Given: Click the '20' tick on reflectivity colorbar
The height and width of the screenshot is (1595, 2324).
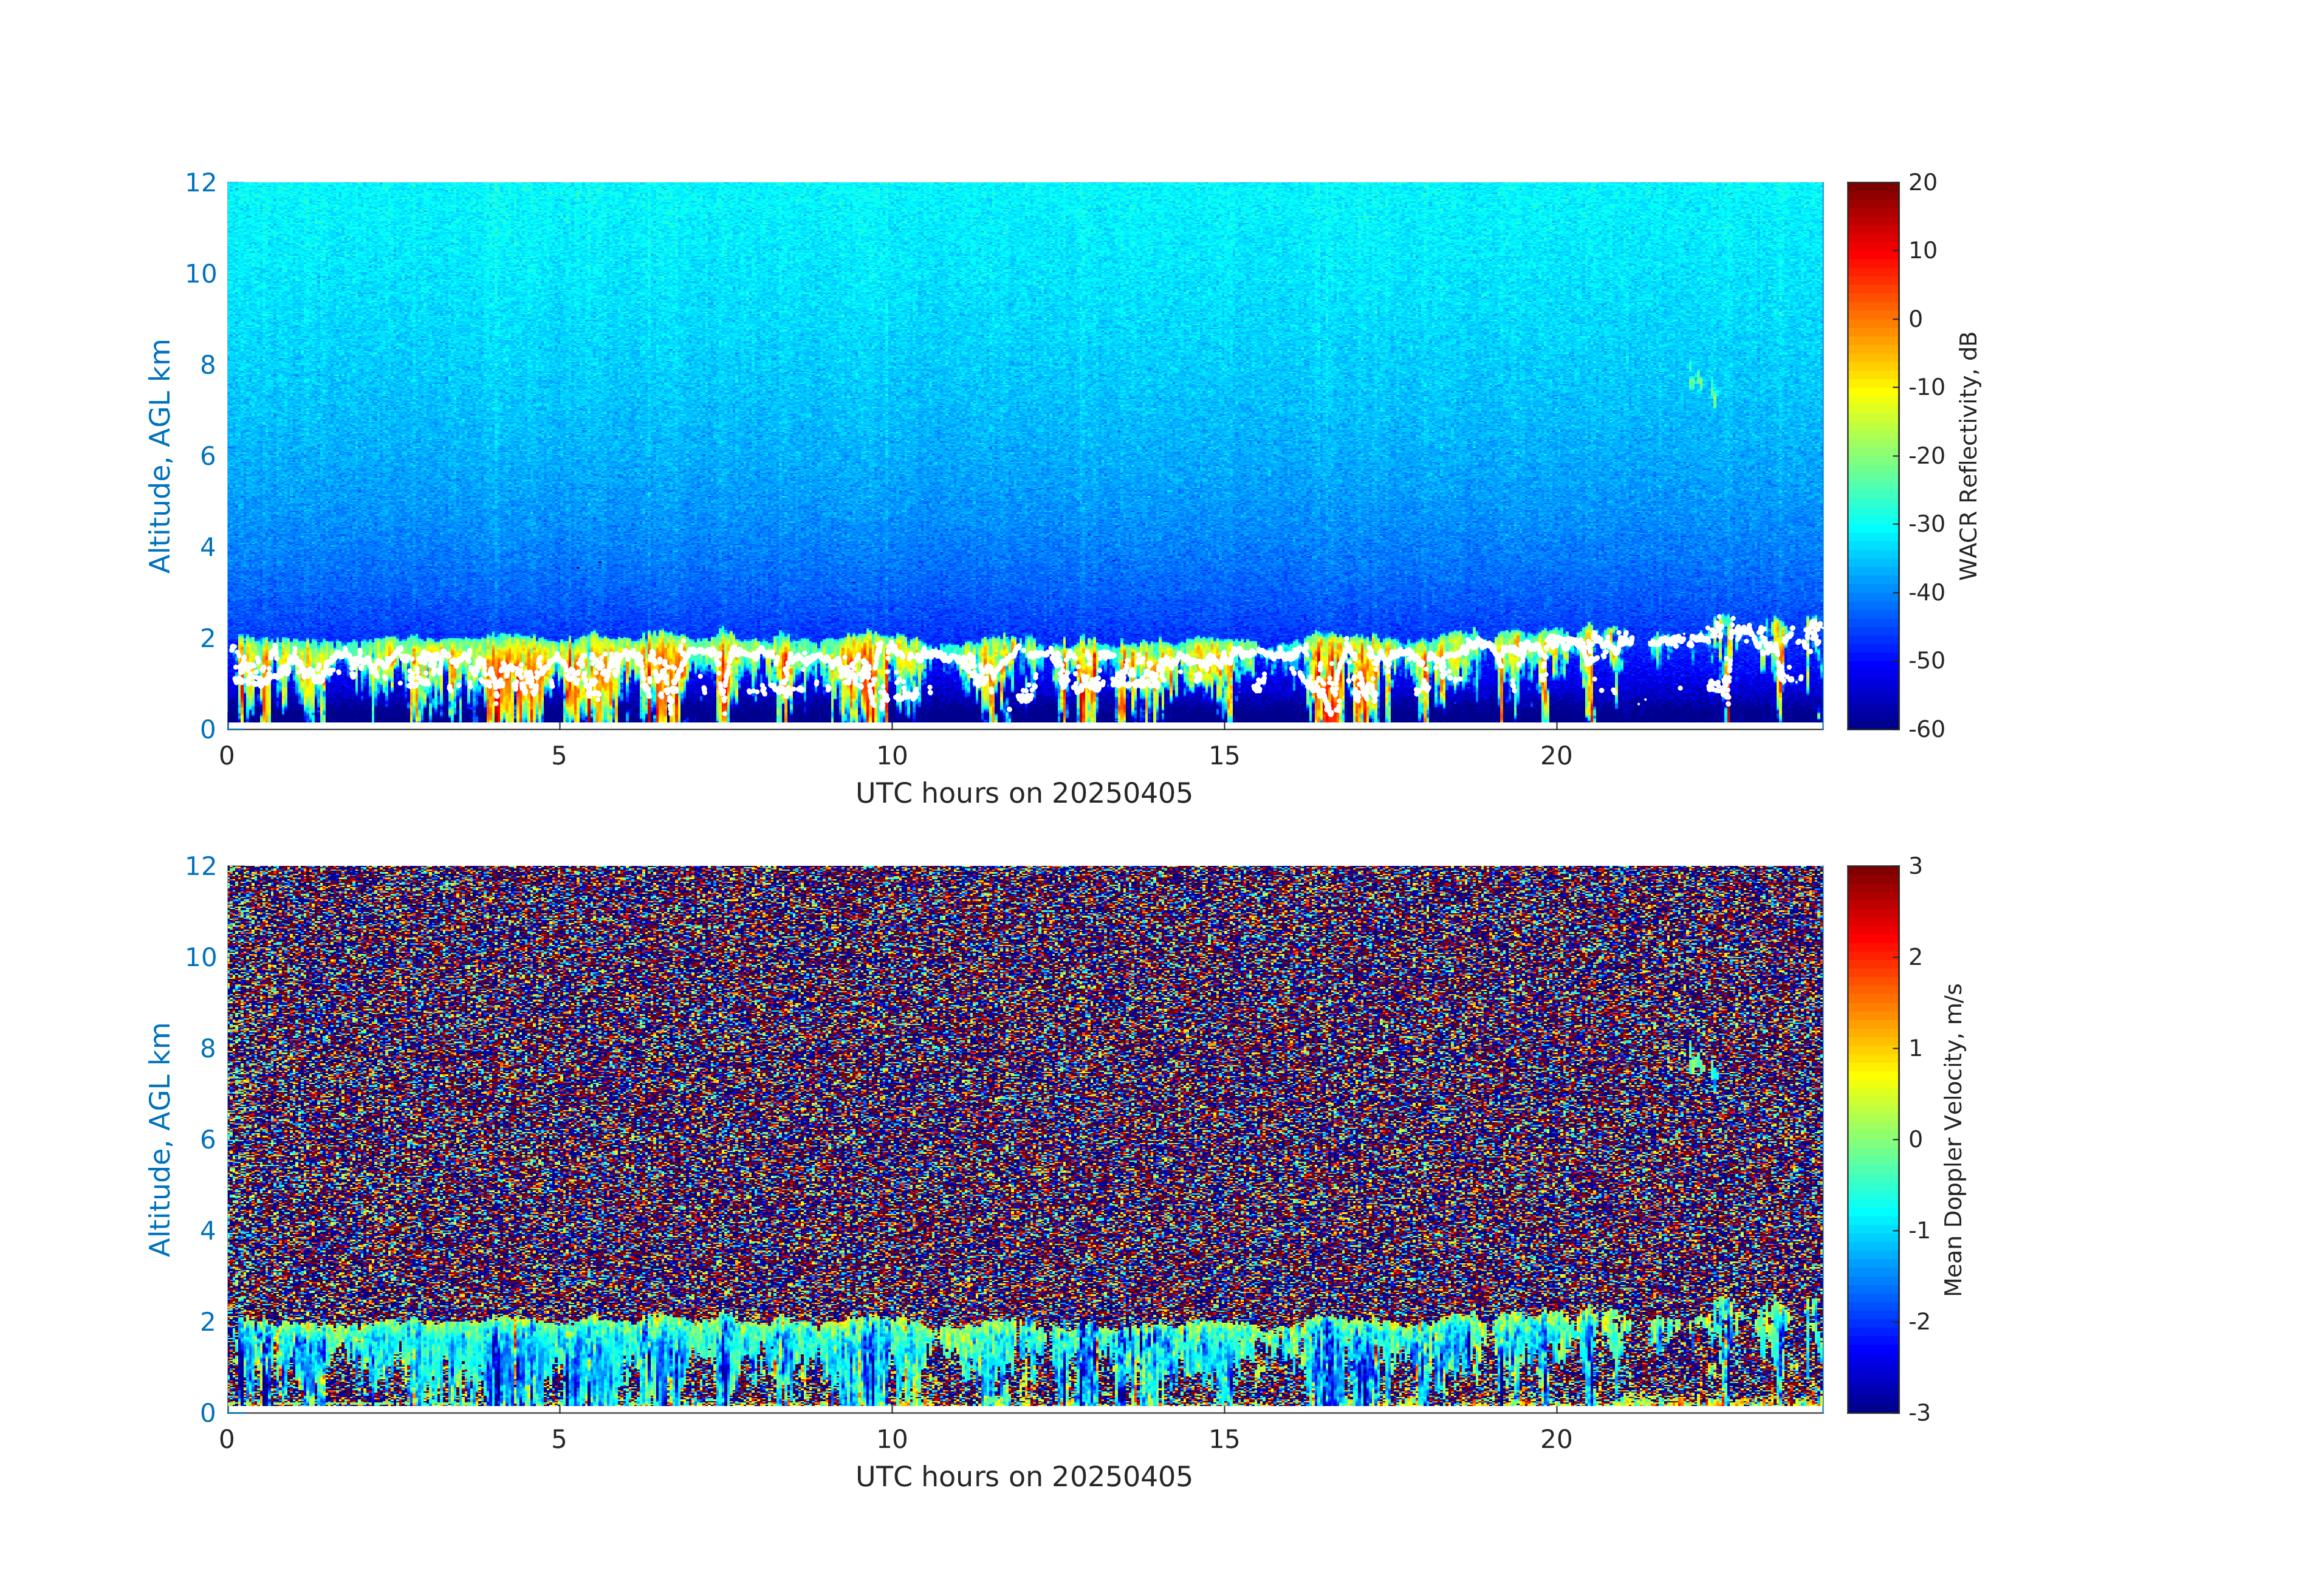Looking at the screenshot, I should pos(1922,183).
